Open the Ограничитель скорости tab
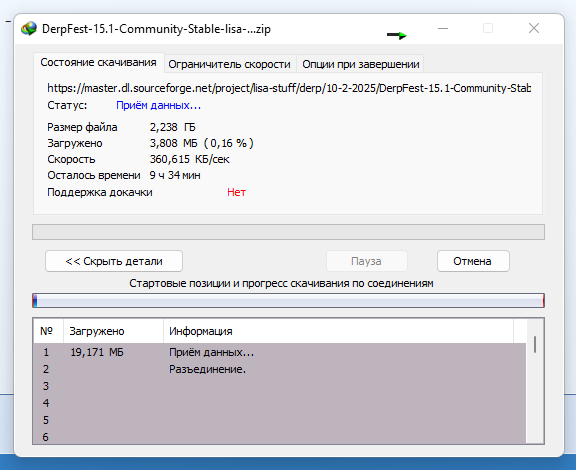Image resolution: width=576 pixels, height=470 pixels. (230, 64)
